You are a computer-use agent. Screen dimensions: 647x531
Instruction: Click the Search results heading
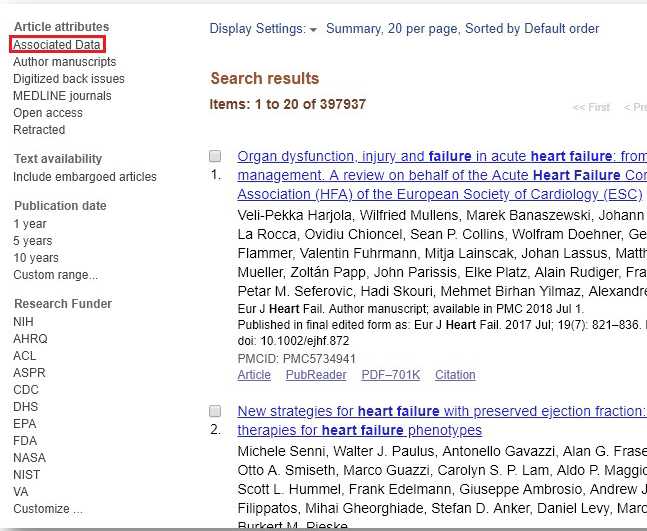pyautogui.click(x=265, y=78)
